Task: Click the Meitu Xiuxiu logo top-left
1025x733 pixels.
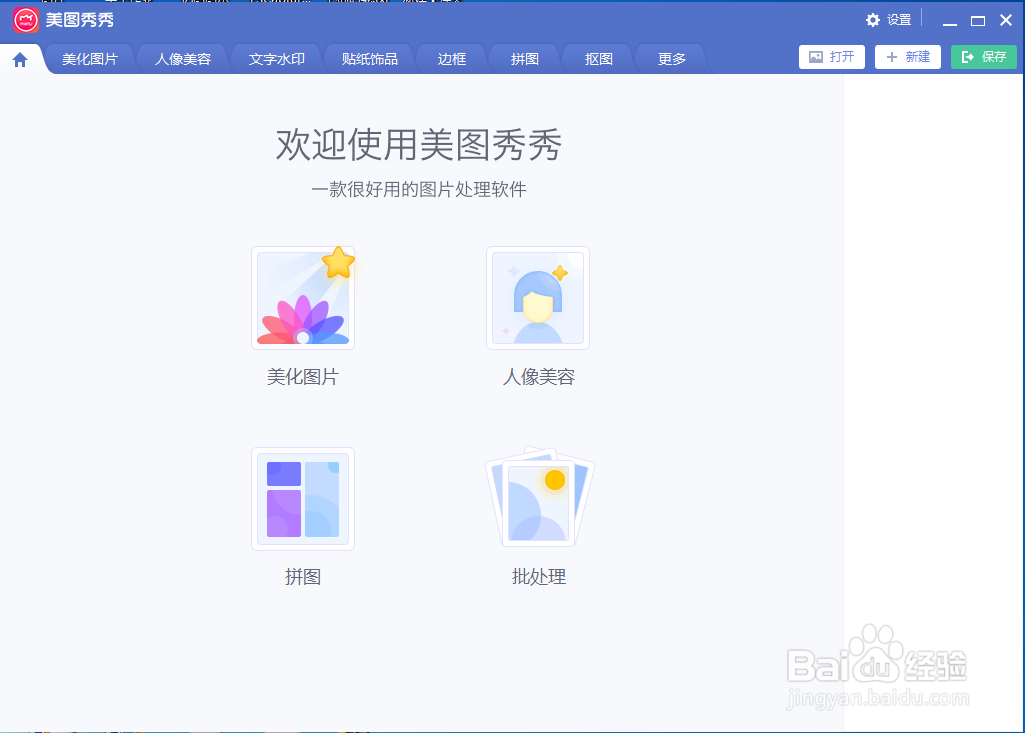Action: click(26, 20)
